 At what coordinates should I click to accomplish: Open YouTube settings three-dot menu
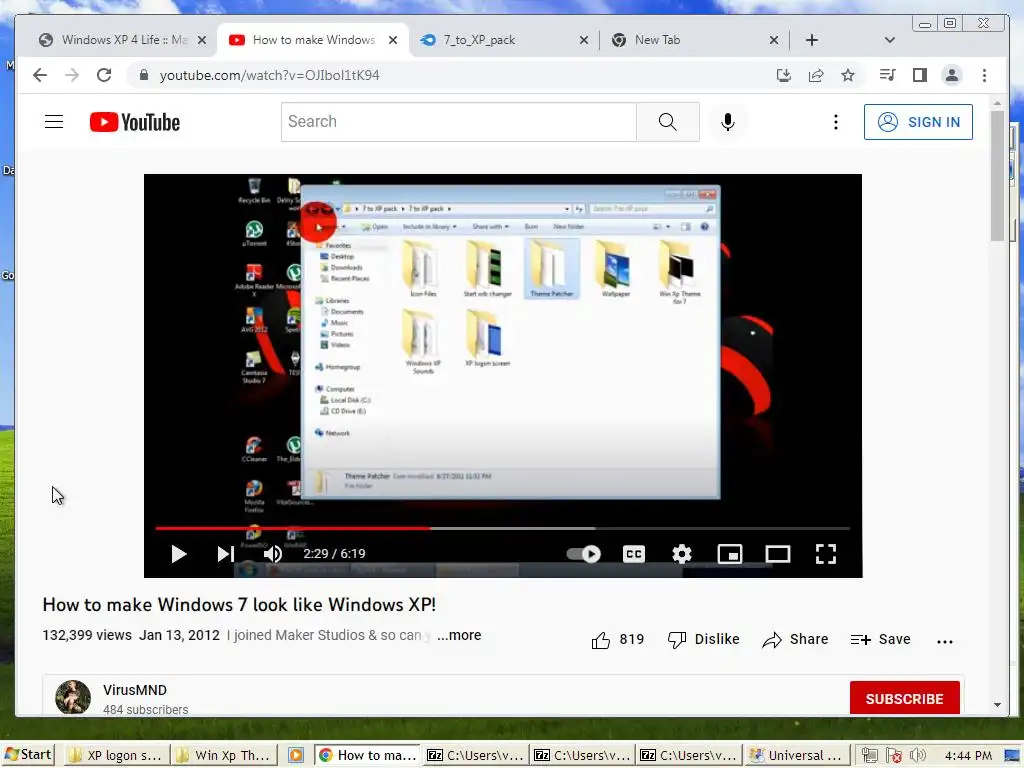point(835,122)
